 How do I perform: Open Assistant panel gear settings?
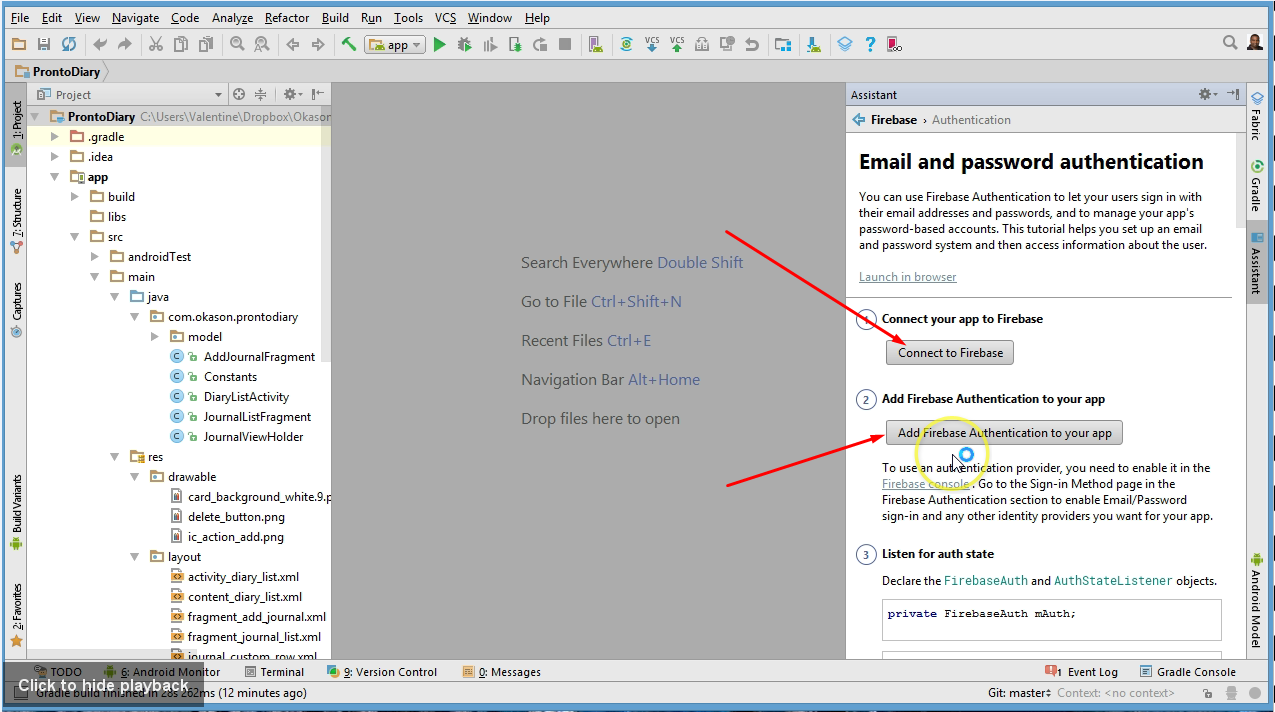click(1208, 94)
